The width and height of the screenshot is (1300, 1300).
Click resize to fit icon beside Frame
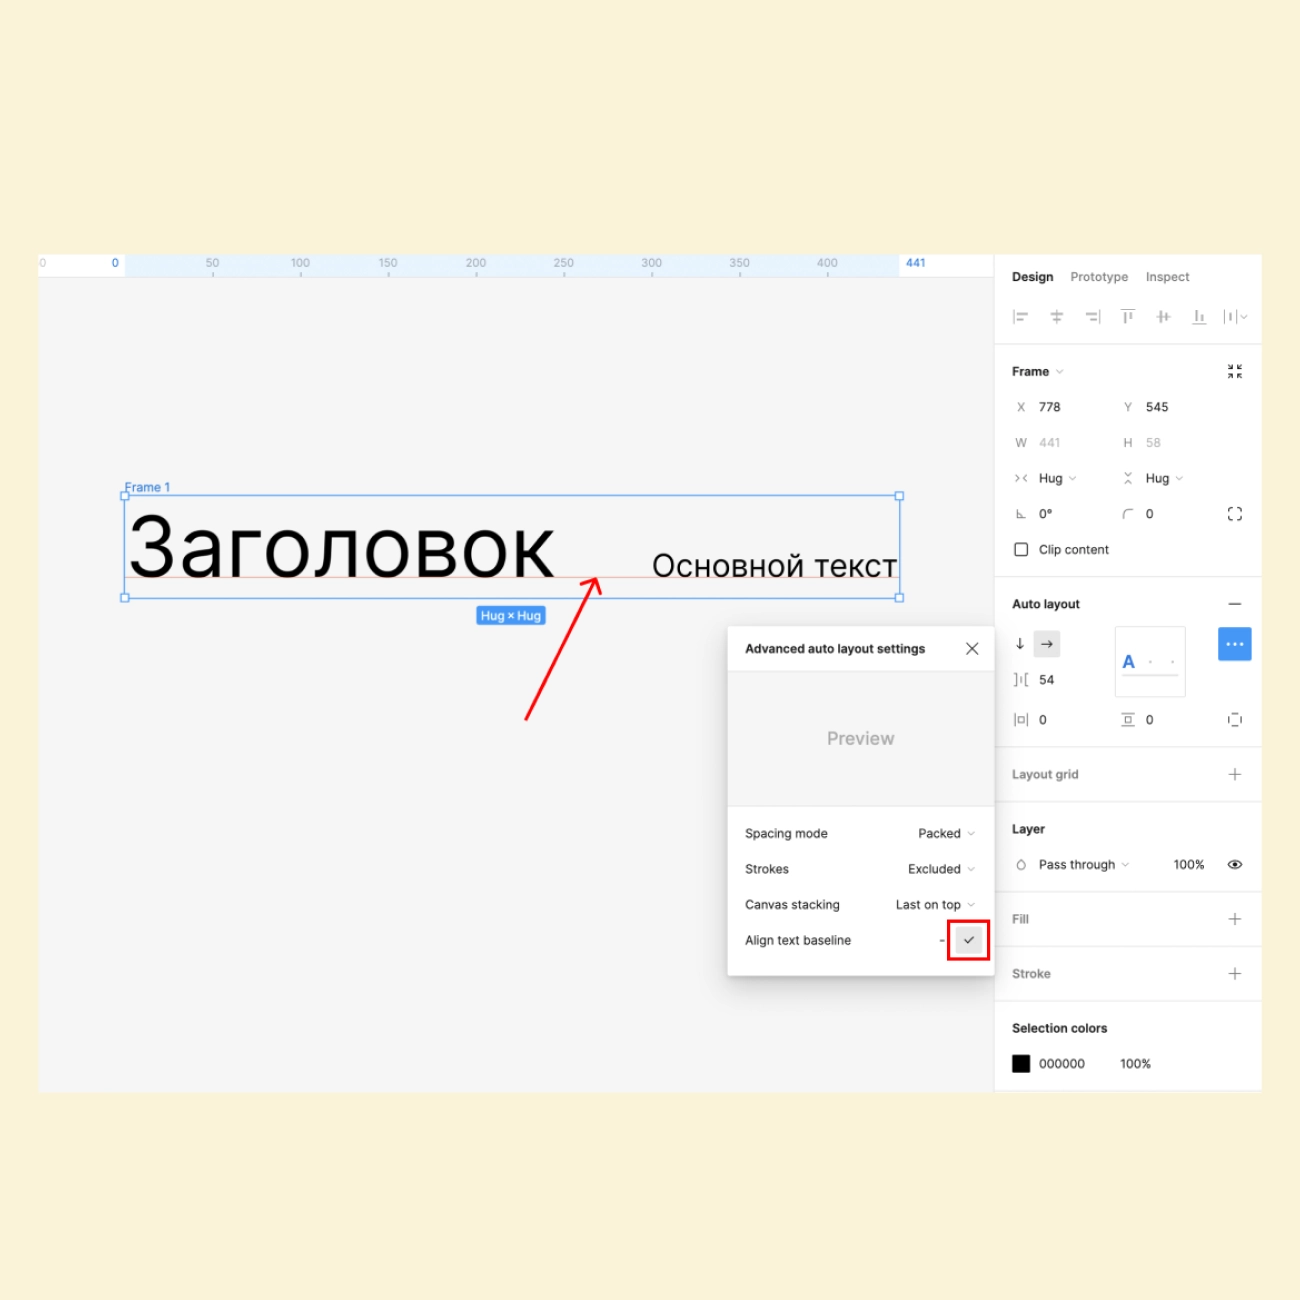point(1235,371)
